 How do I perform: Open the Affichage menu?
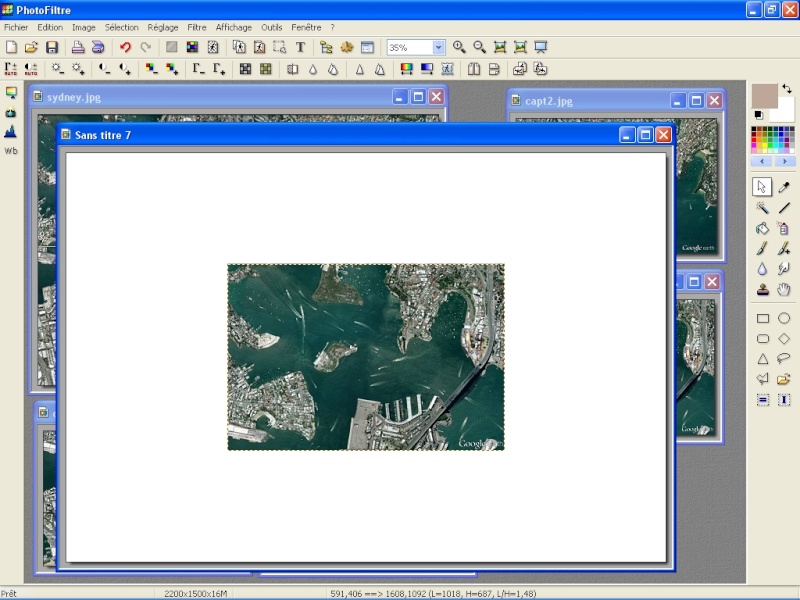(x=234, y=28)
